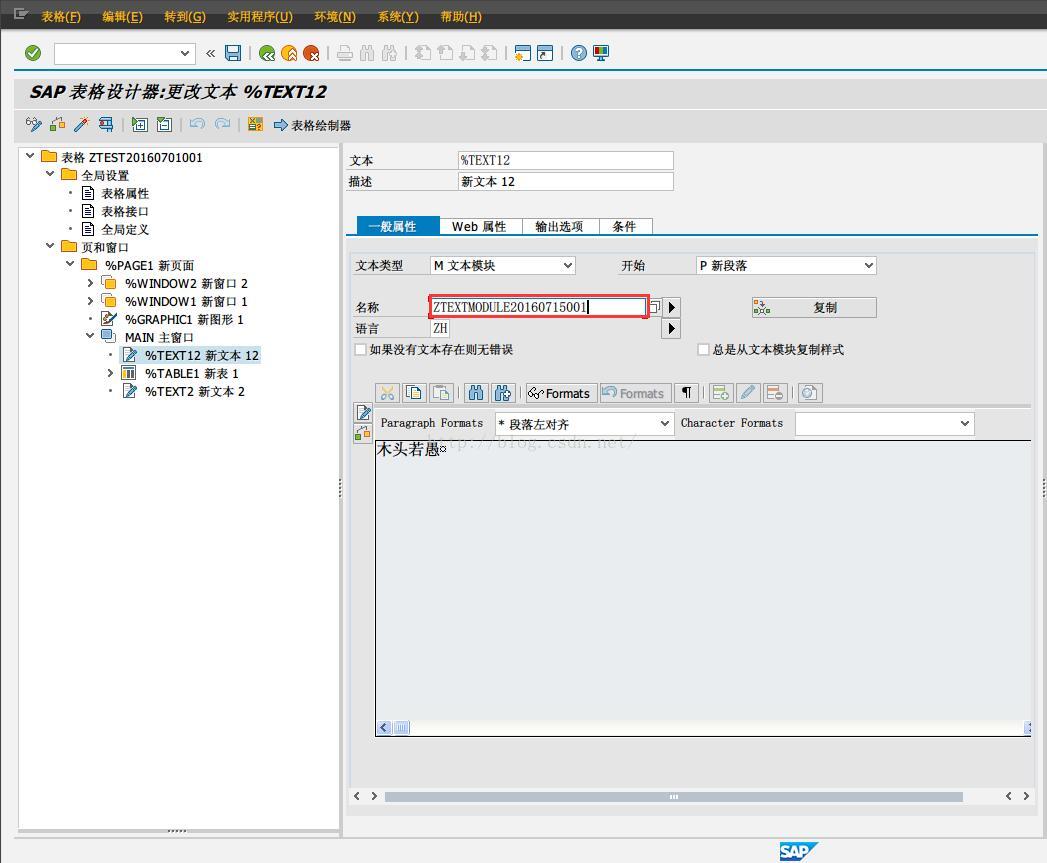Open the 转到(G) menu
1047x863 pixels.
click(x=185, y=17)
